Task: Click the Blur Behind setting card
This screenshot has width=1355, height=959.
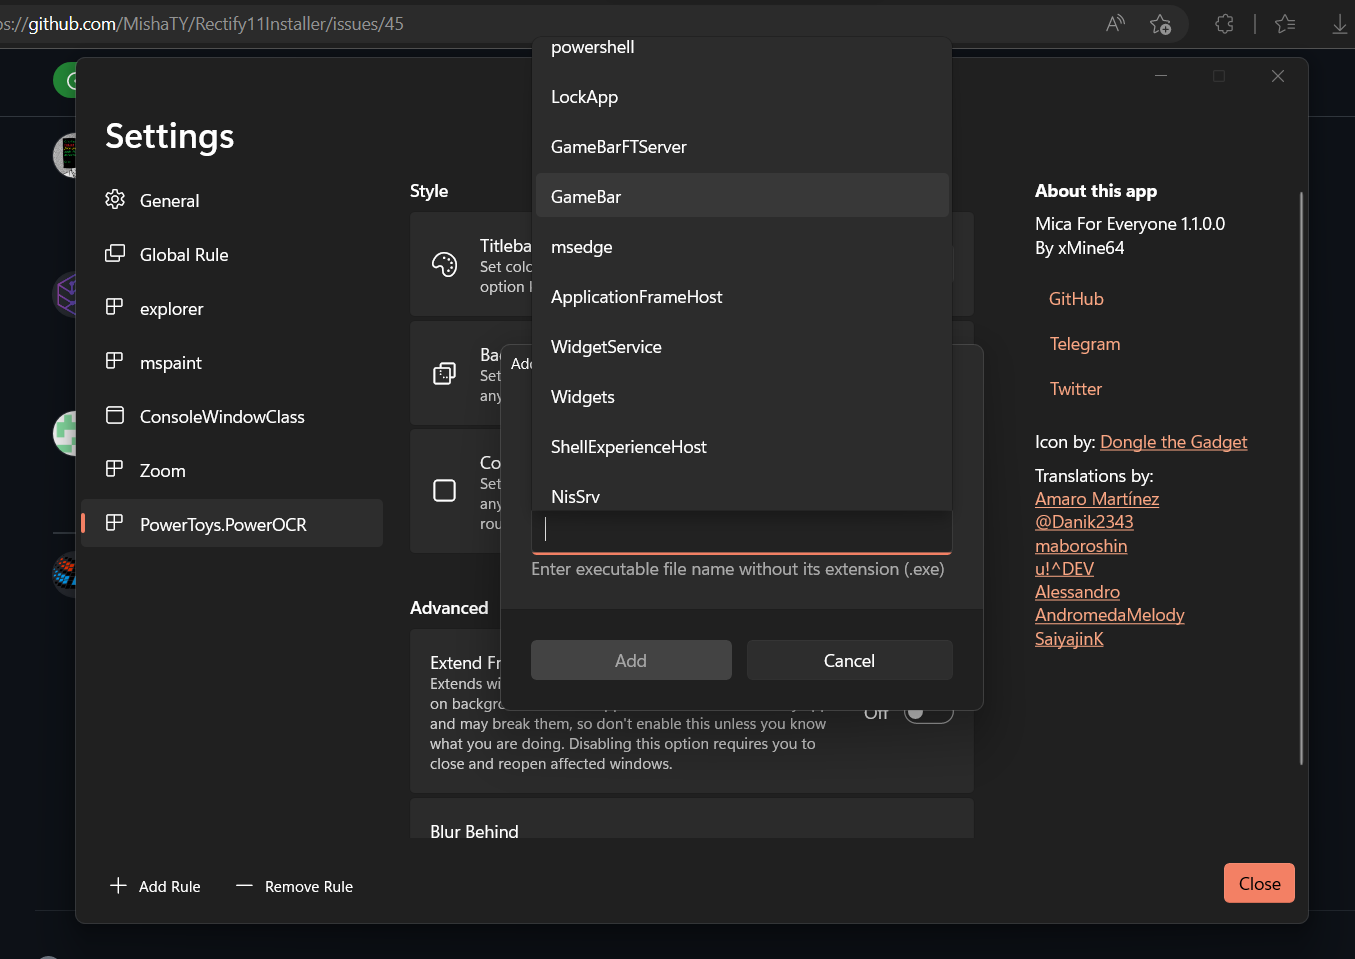Action: tap(692, 820)
